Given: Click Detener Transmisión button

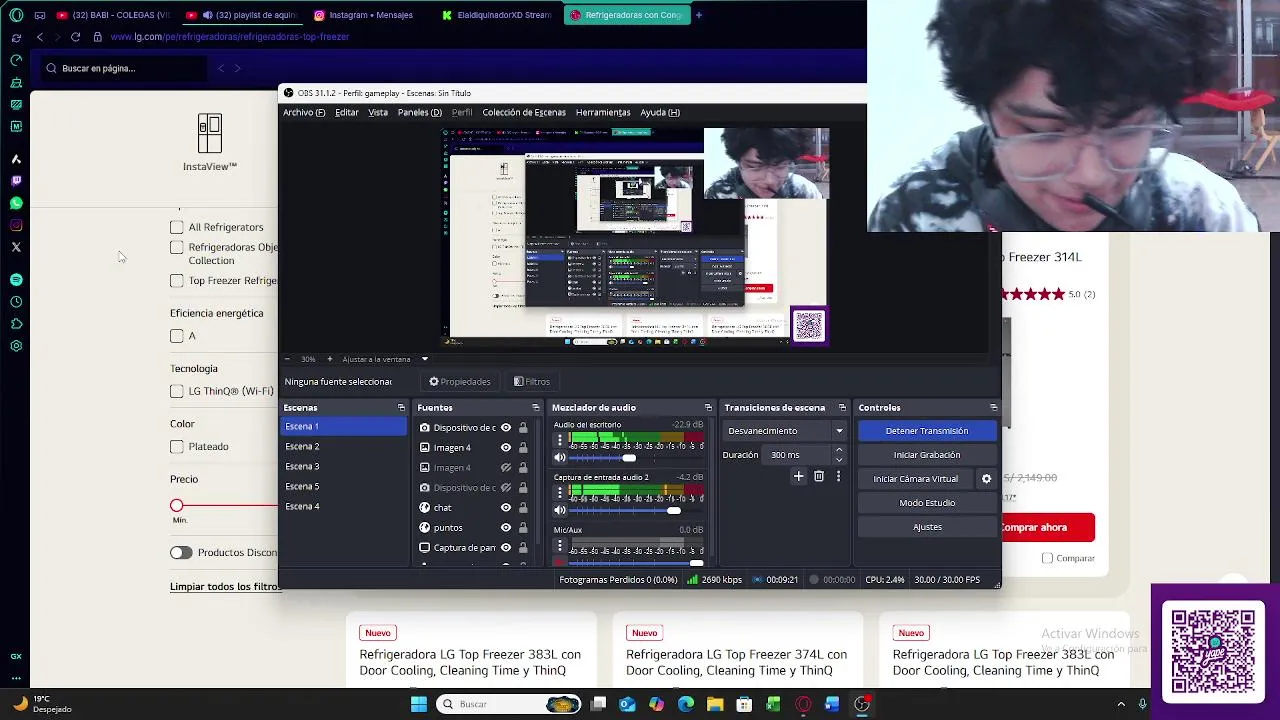Looking at the screenshot, I should pos(927,431).
